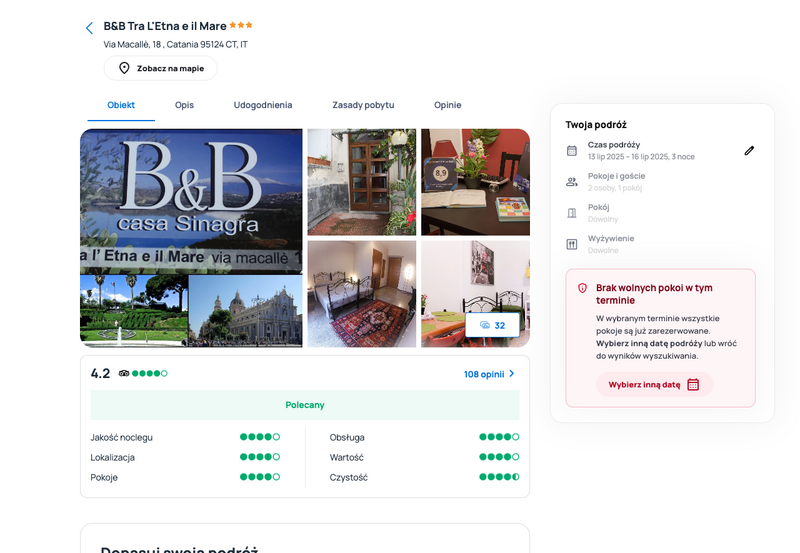
Task: Open the B&B casa Sinagra main photo
Action: click(191, 238)
